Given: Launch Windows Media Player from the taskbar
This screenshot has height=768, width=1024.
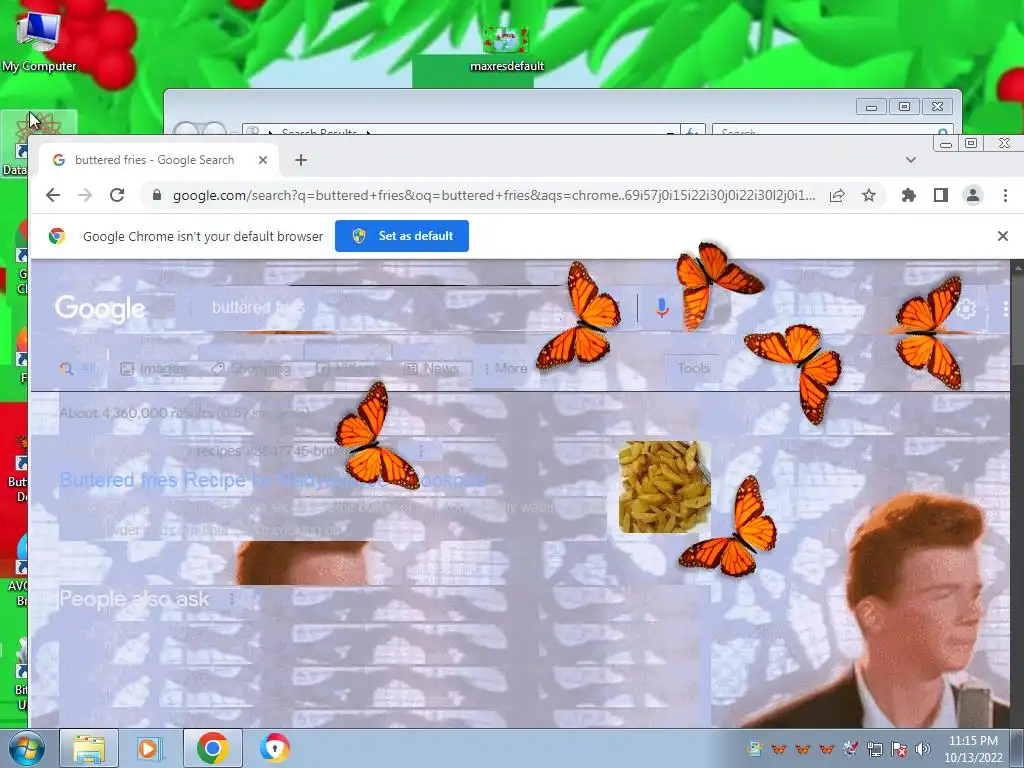Looking at the screenshot, I should tap(149, 748).
